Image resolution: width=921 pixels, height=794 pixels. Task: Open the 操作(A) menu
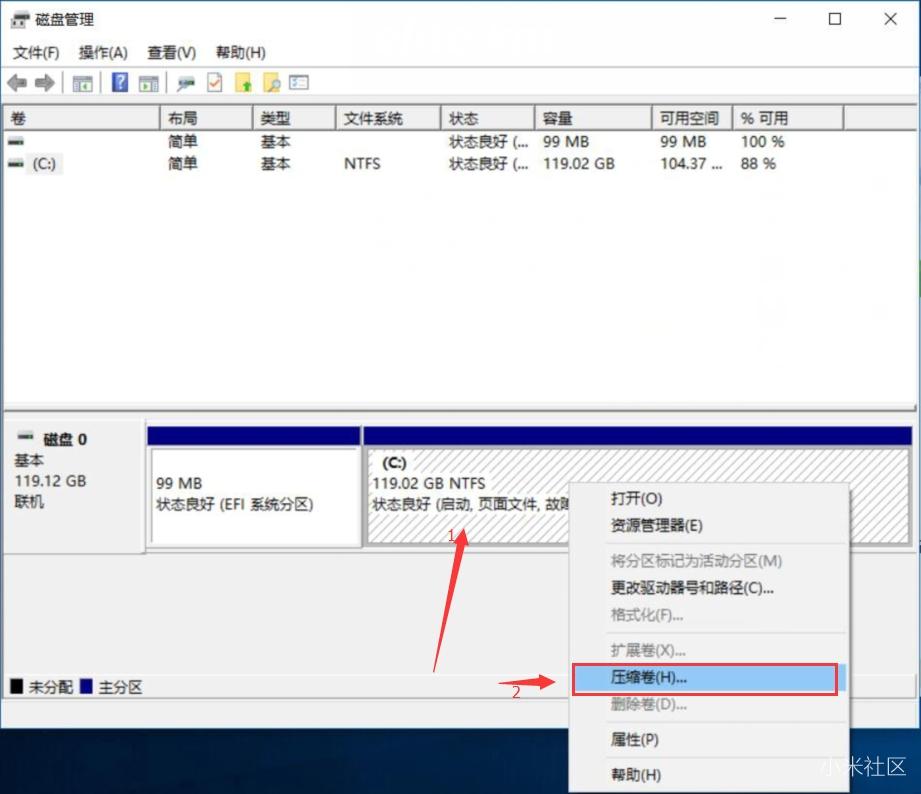coord(103,52)
